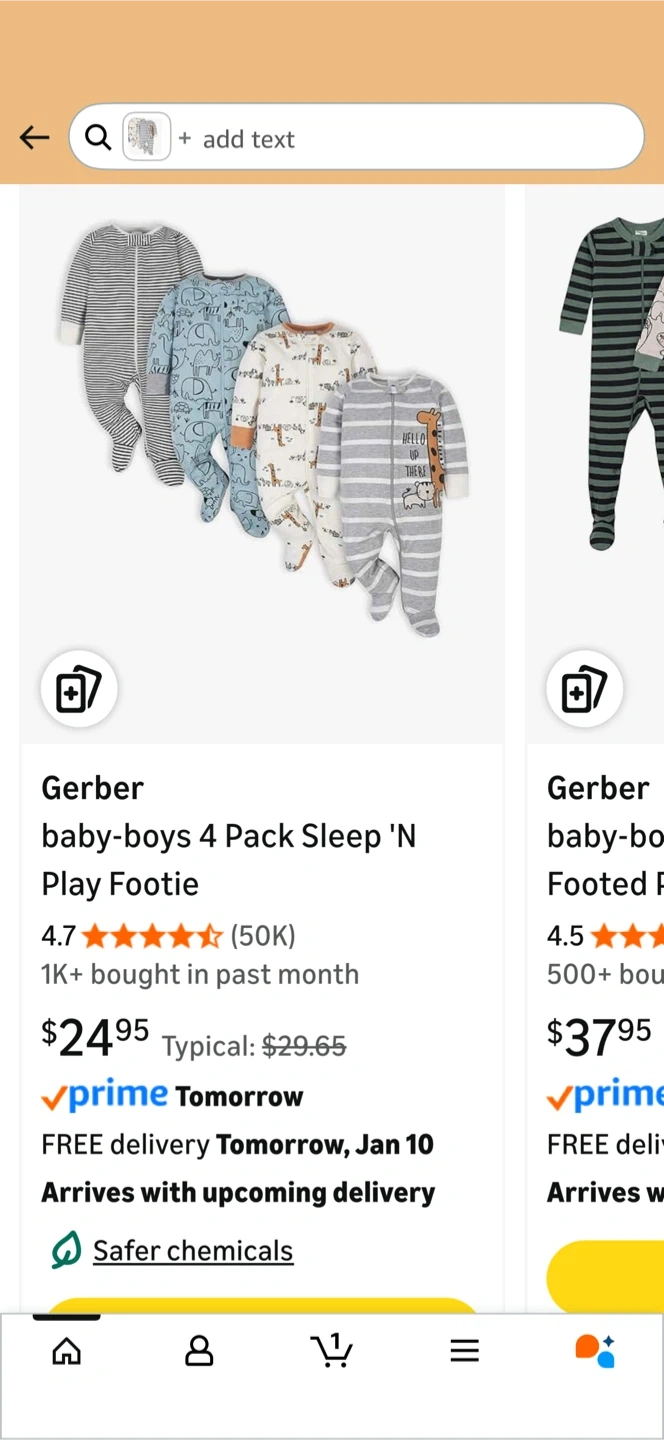The height and width of the screenshot is (1440, 664).
Task: Tap the $24.95 price
Action: click(95, 1038)
